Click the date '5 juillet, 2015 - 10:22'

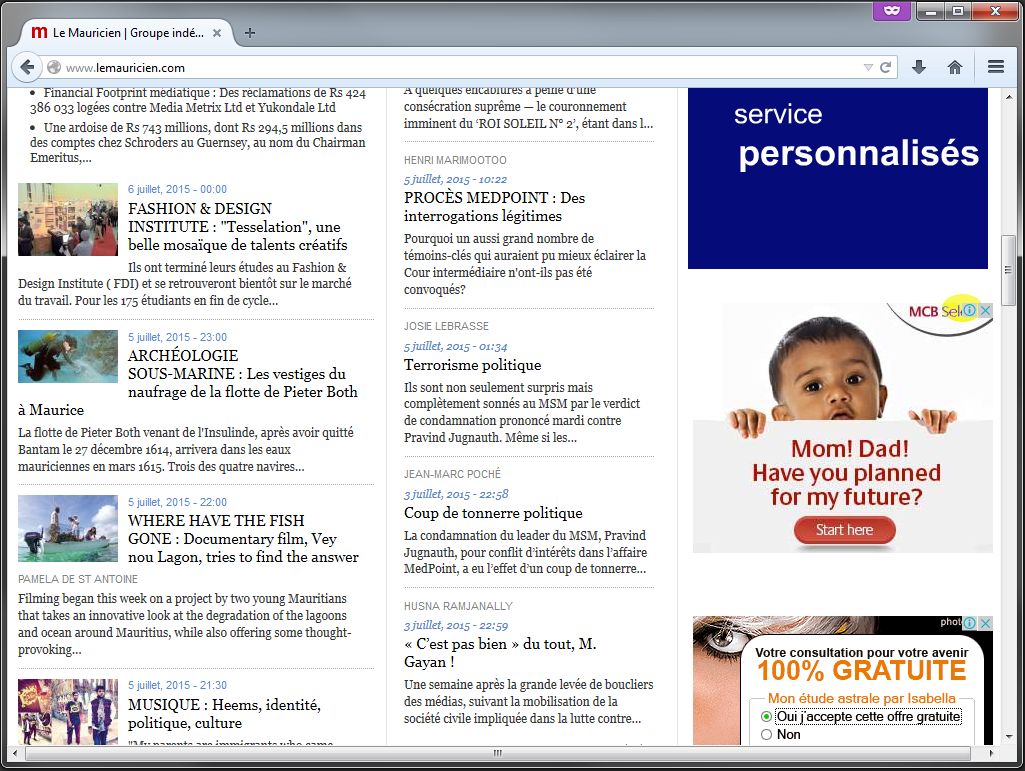[455, 179]
